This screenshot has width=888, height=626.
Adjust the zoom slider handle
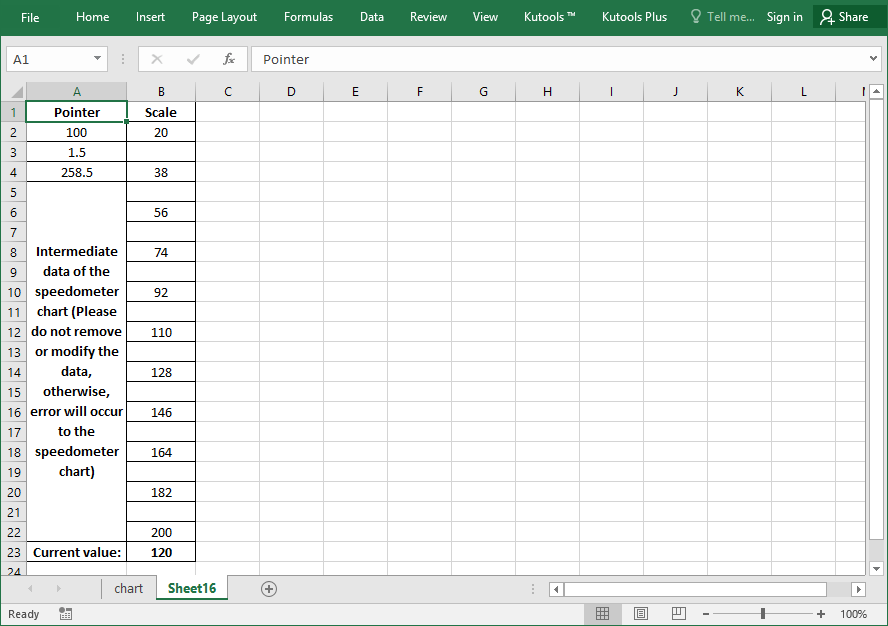point(763,613)
